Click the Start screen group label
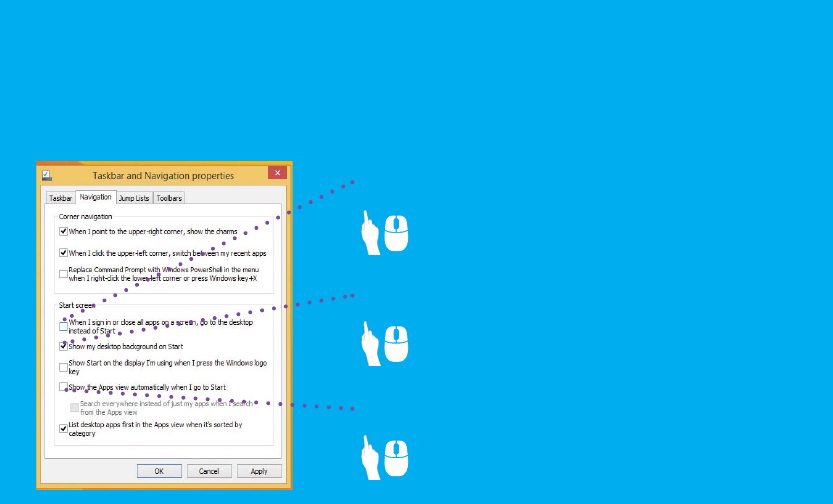 point(76,305)
